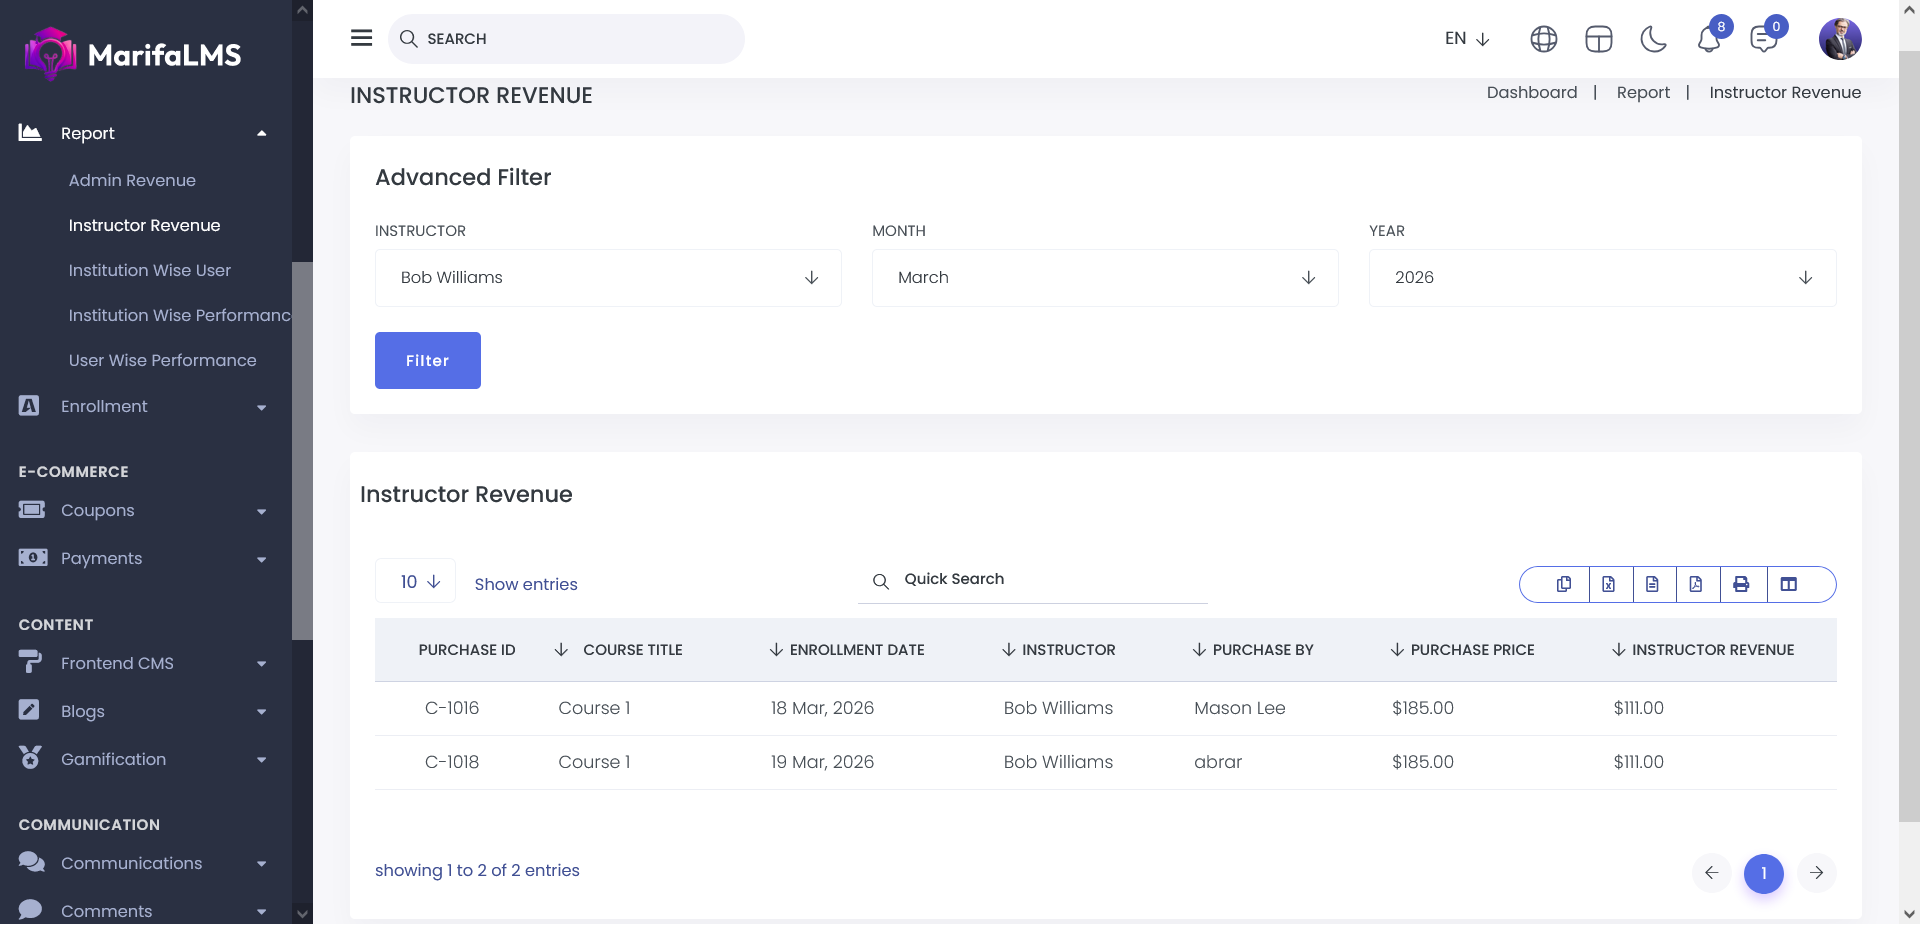Image resolution: width=1920 pixels, height=925 pixels.
Task: Open the notifications bell
Action: point(1709,39)
